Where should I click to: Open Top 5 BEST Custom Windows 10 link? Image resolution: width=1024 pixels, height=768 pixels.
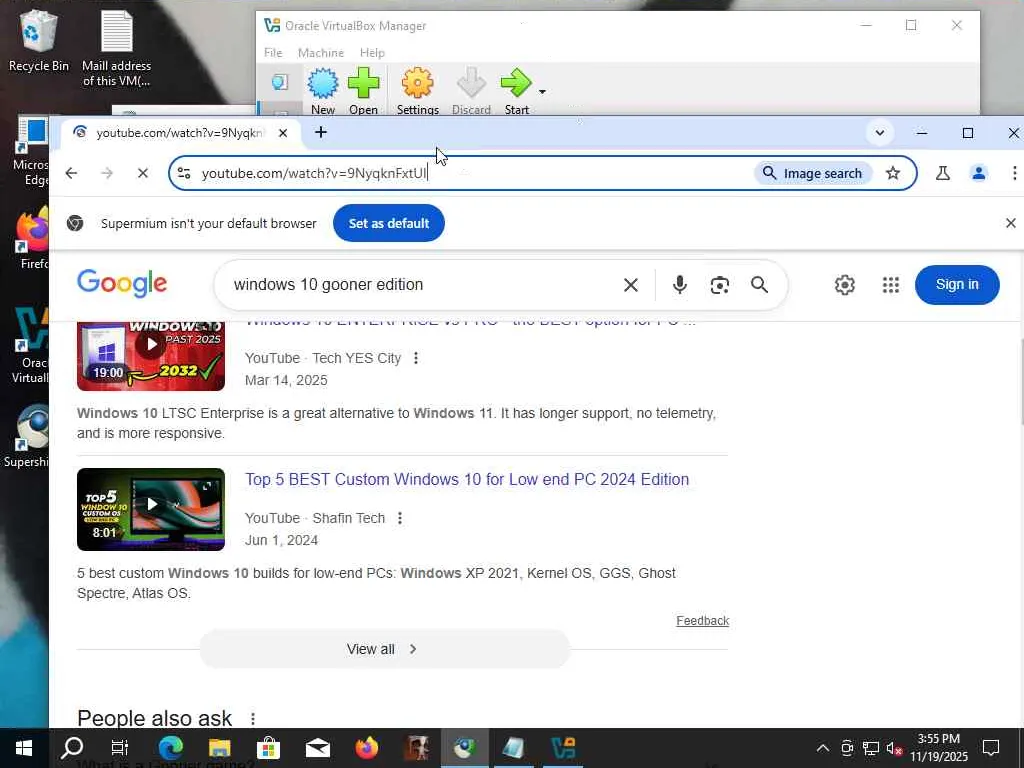467,479
